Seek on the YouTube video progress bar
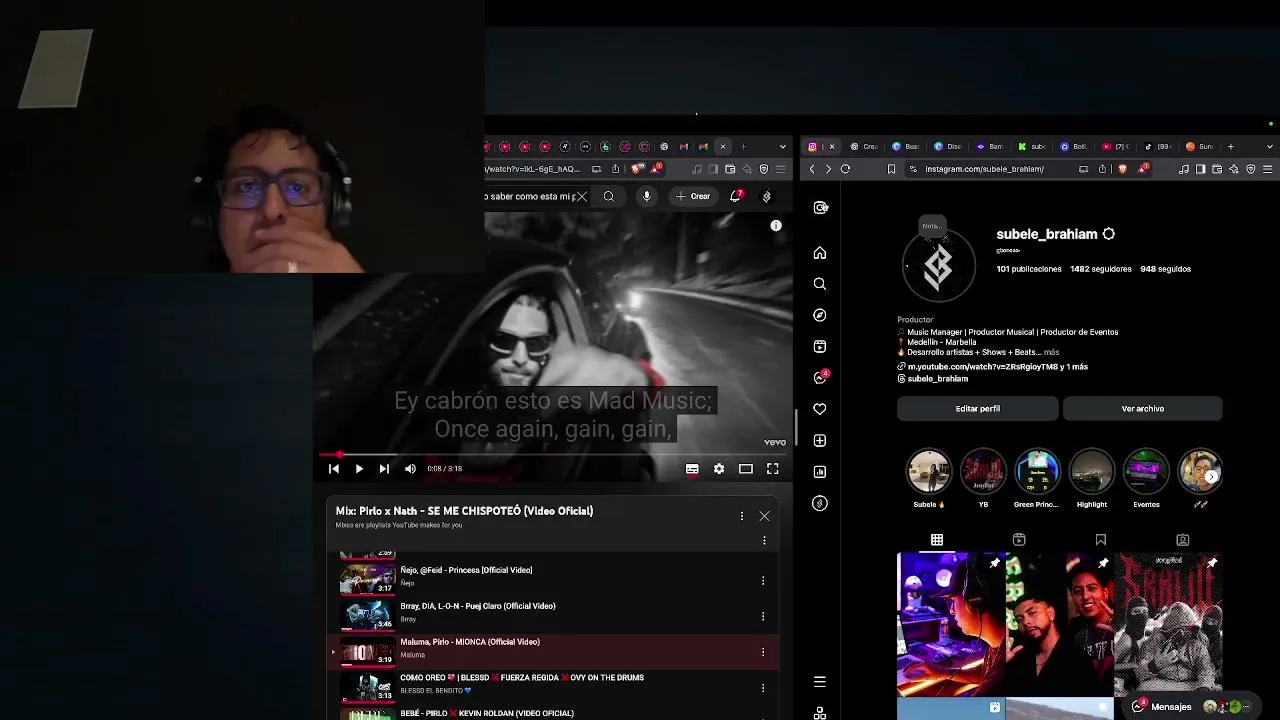This screenshot has height=720, width=1280. (553, 454)
